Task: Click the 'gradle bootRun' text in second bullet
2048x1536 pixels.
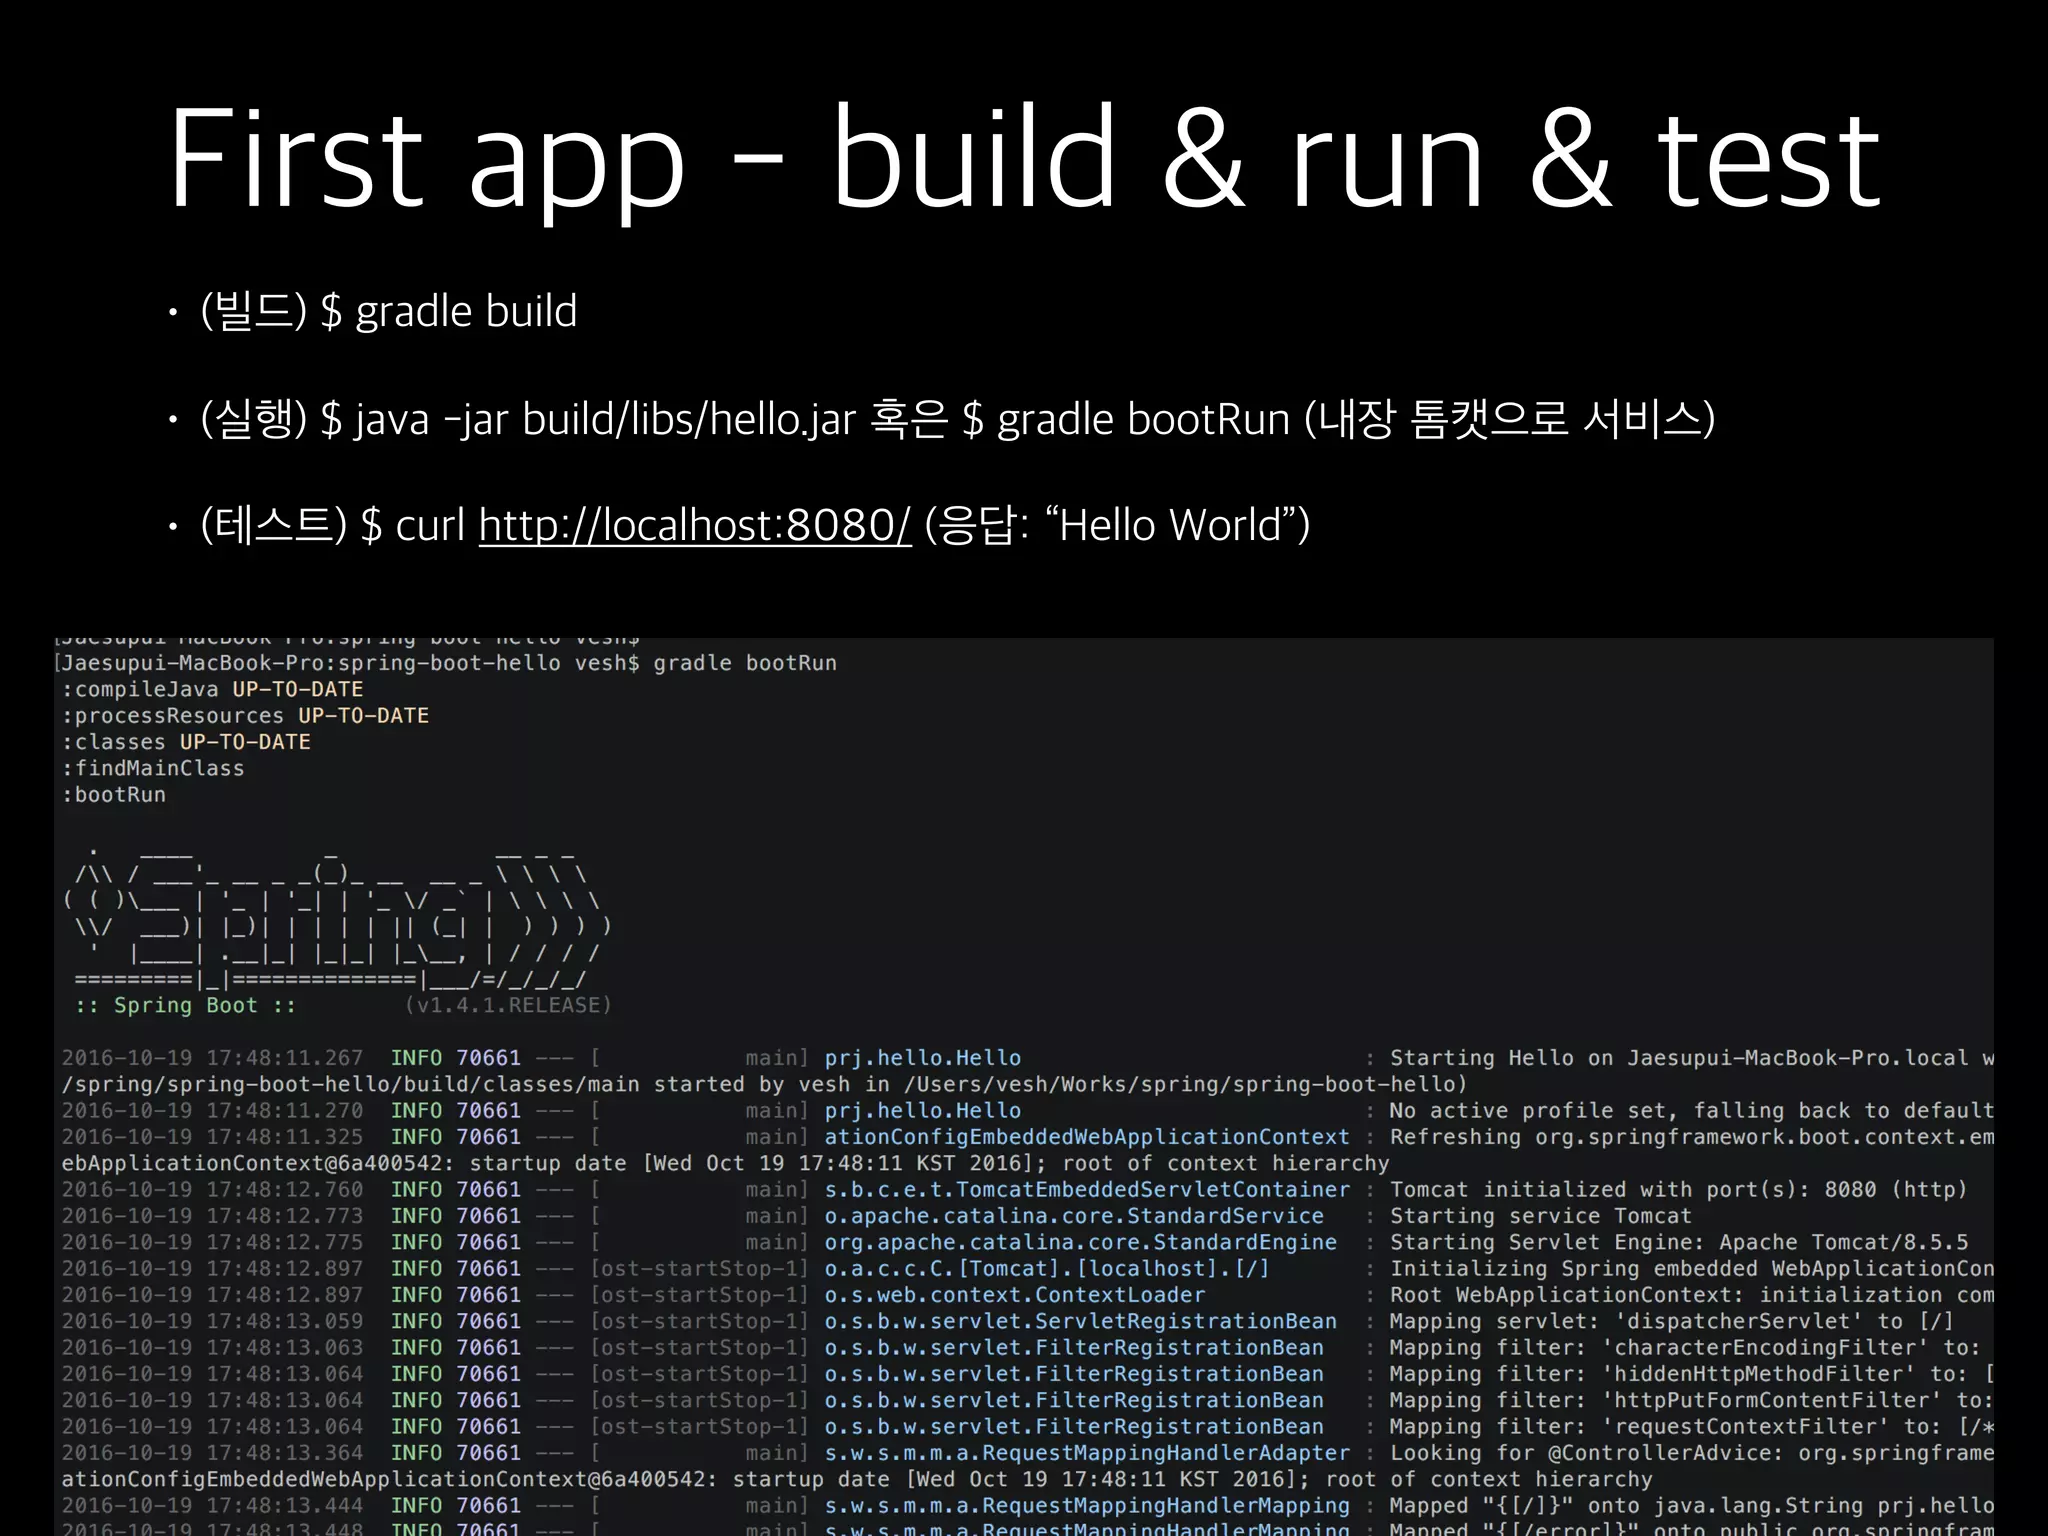Action: pos(1143,418)
